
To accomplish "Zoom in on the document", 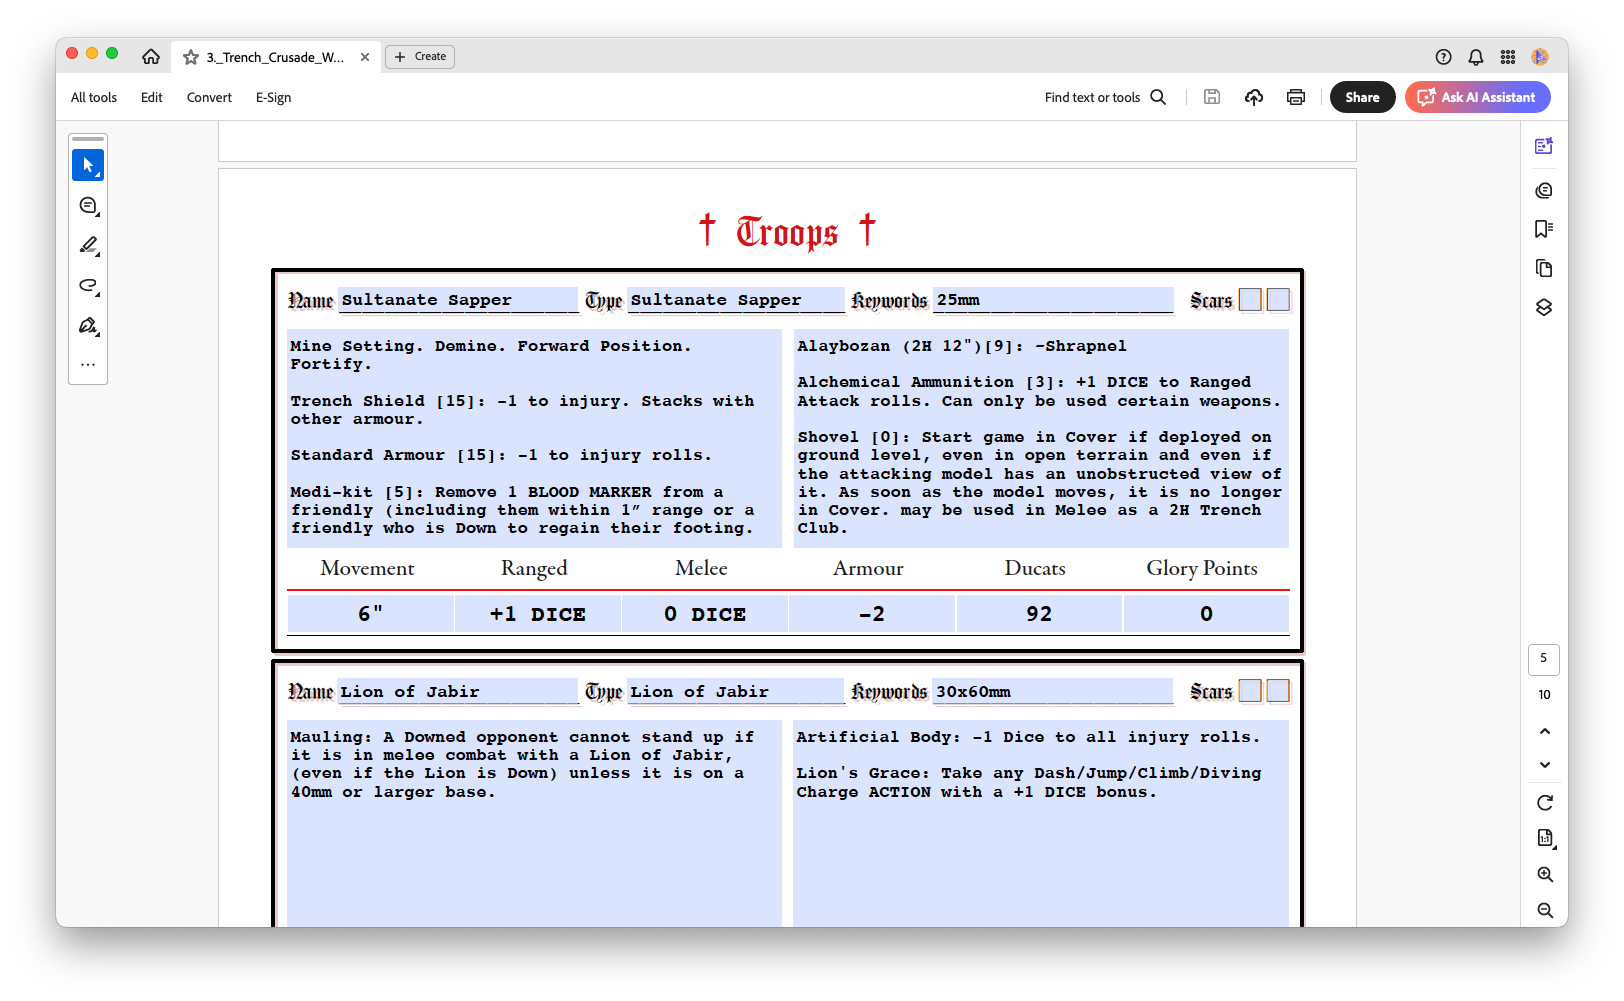I will point(1545,874).
